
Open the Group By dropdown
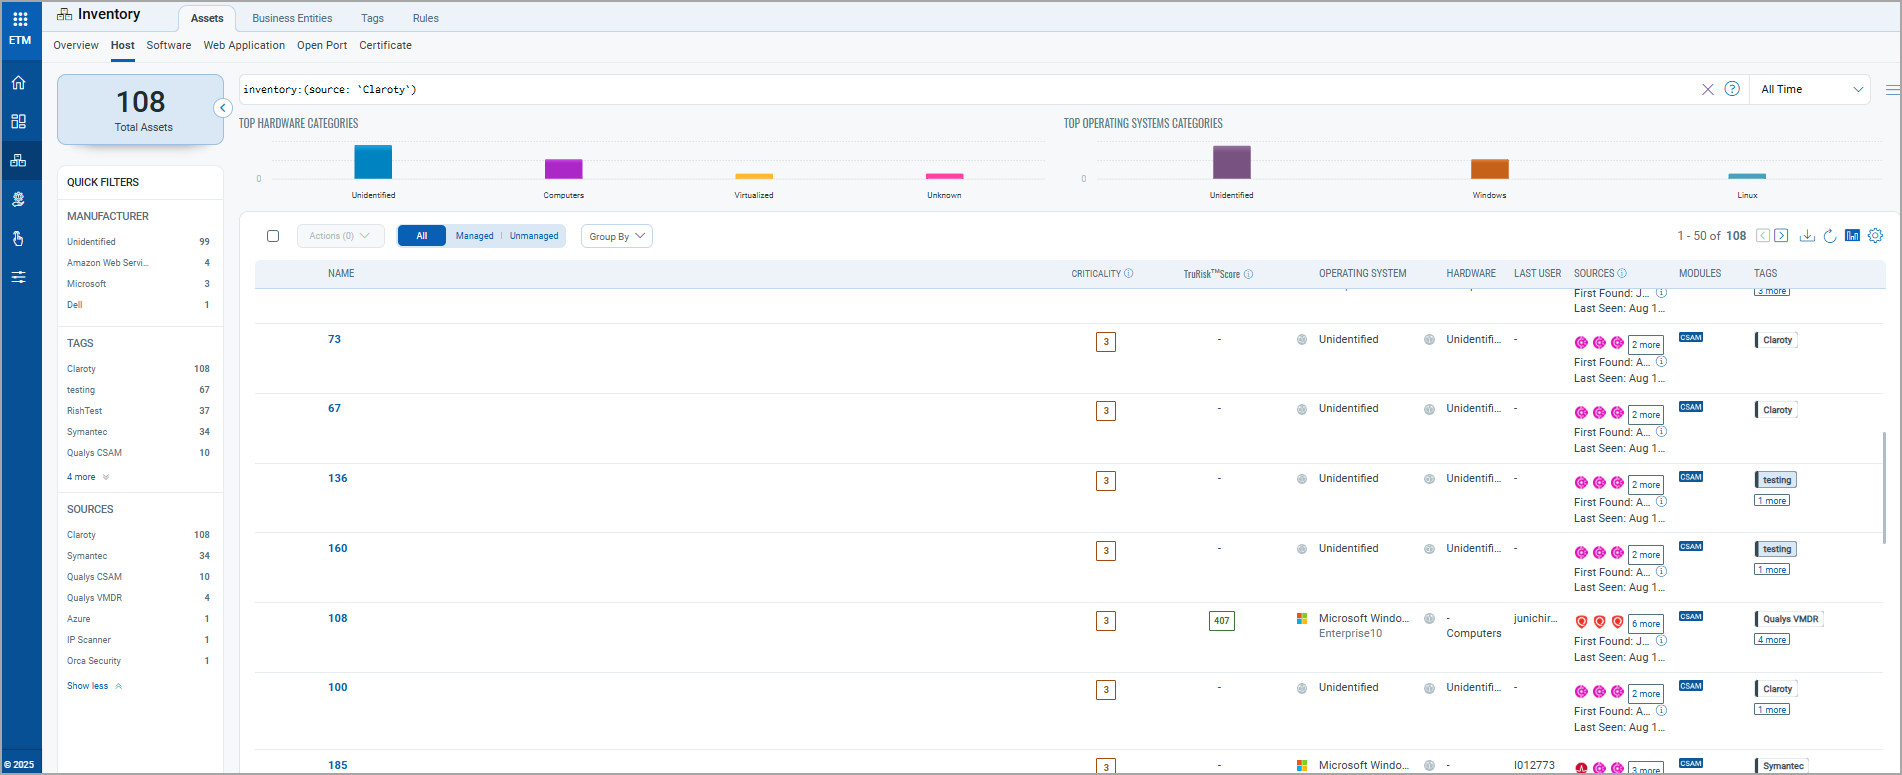click(x=616, y=236)
